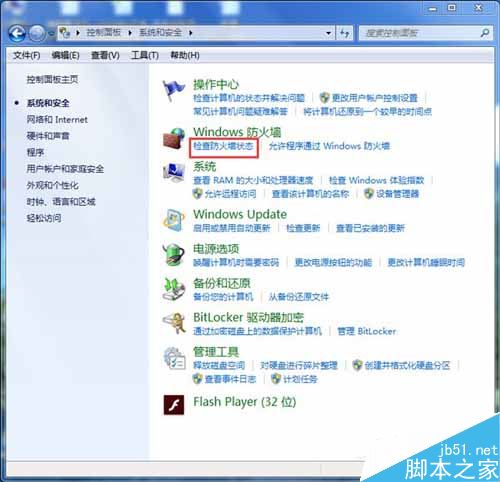Image resolution: width=500 pixels, height=482 pixels.
Task: Click the search magnifier icon
Action: pos(485,33)
